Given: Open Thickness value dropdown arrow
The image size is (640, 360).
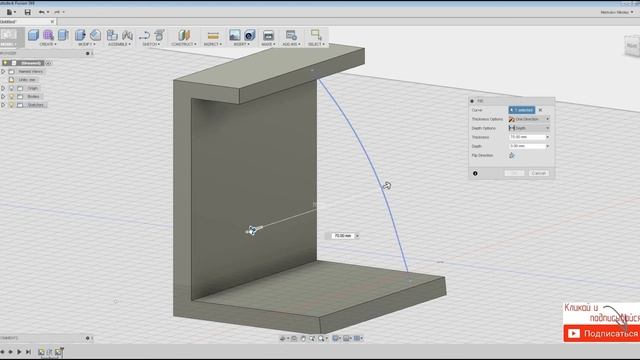Looking at the screenshot, I should 547,137.
